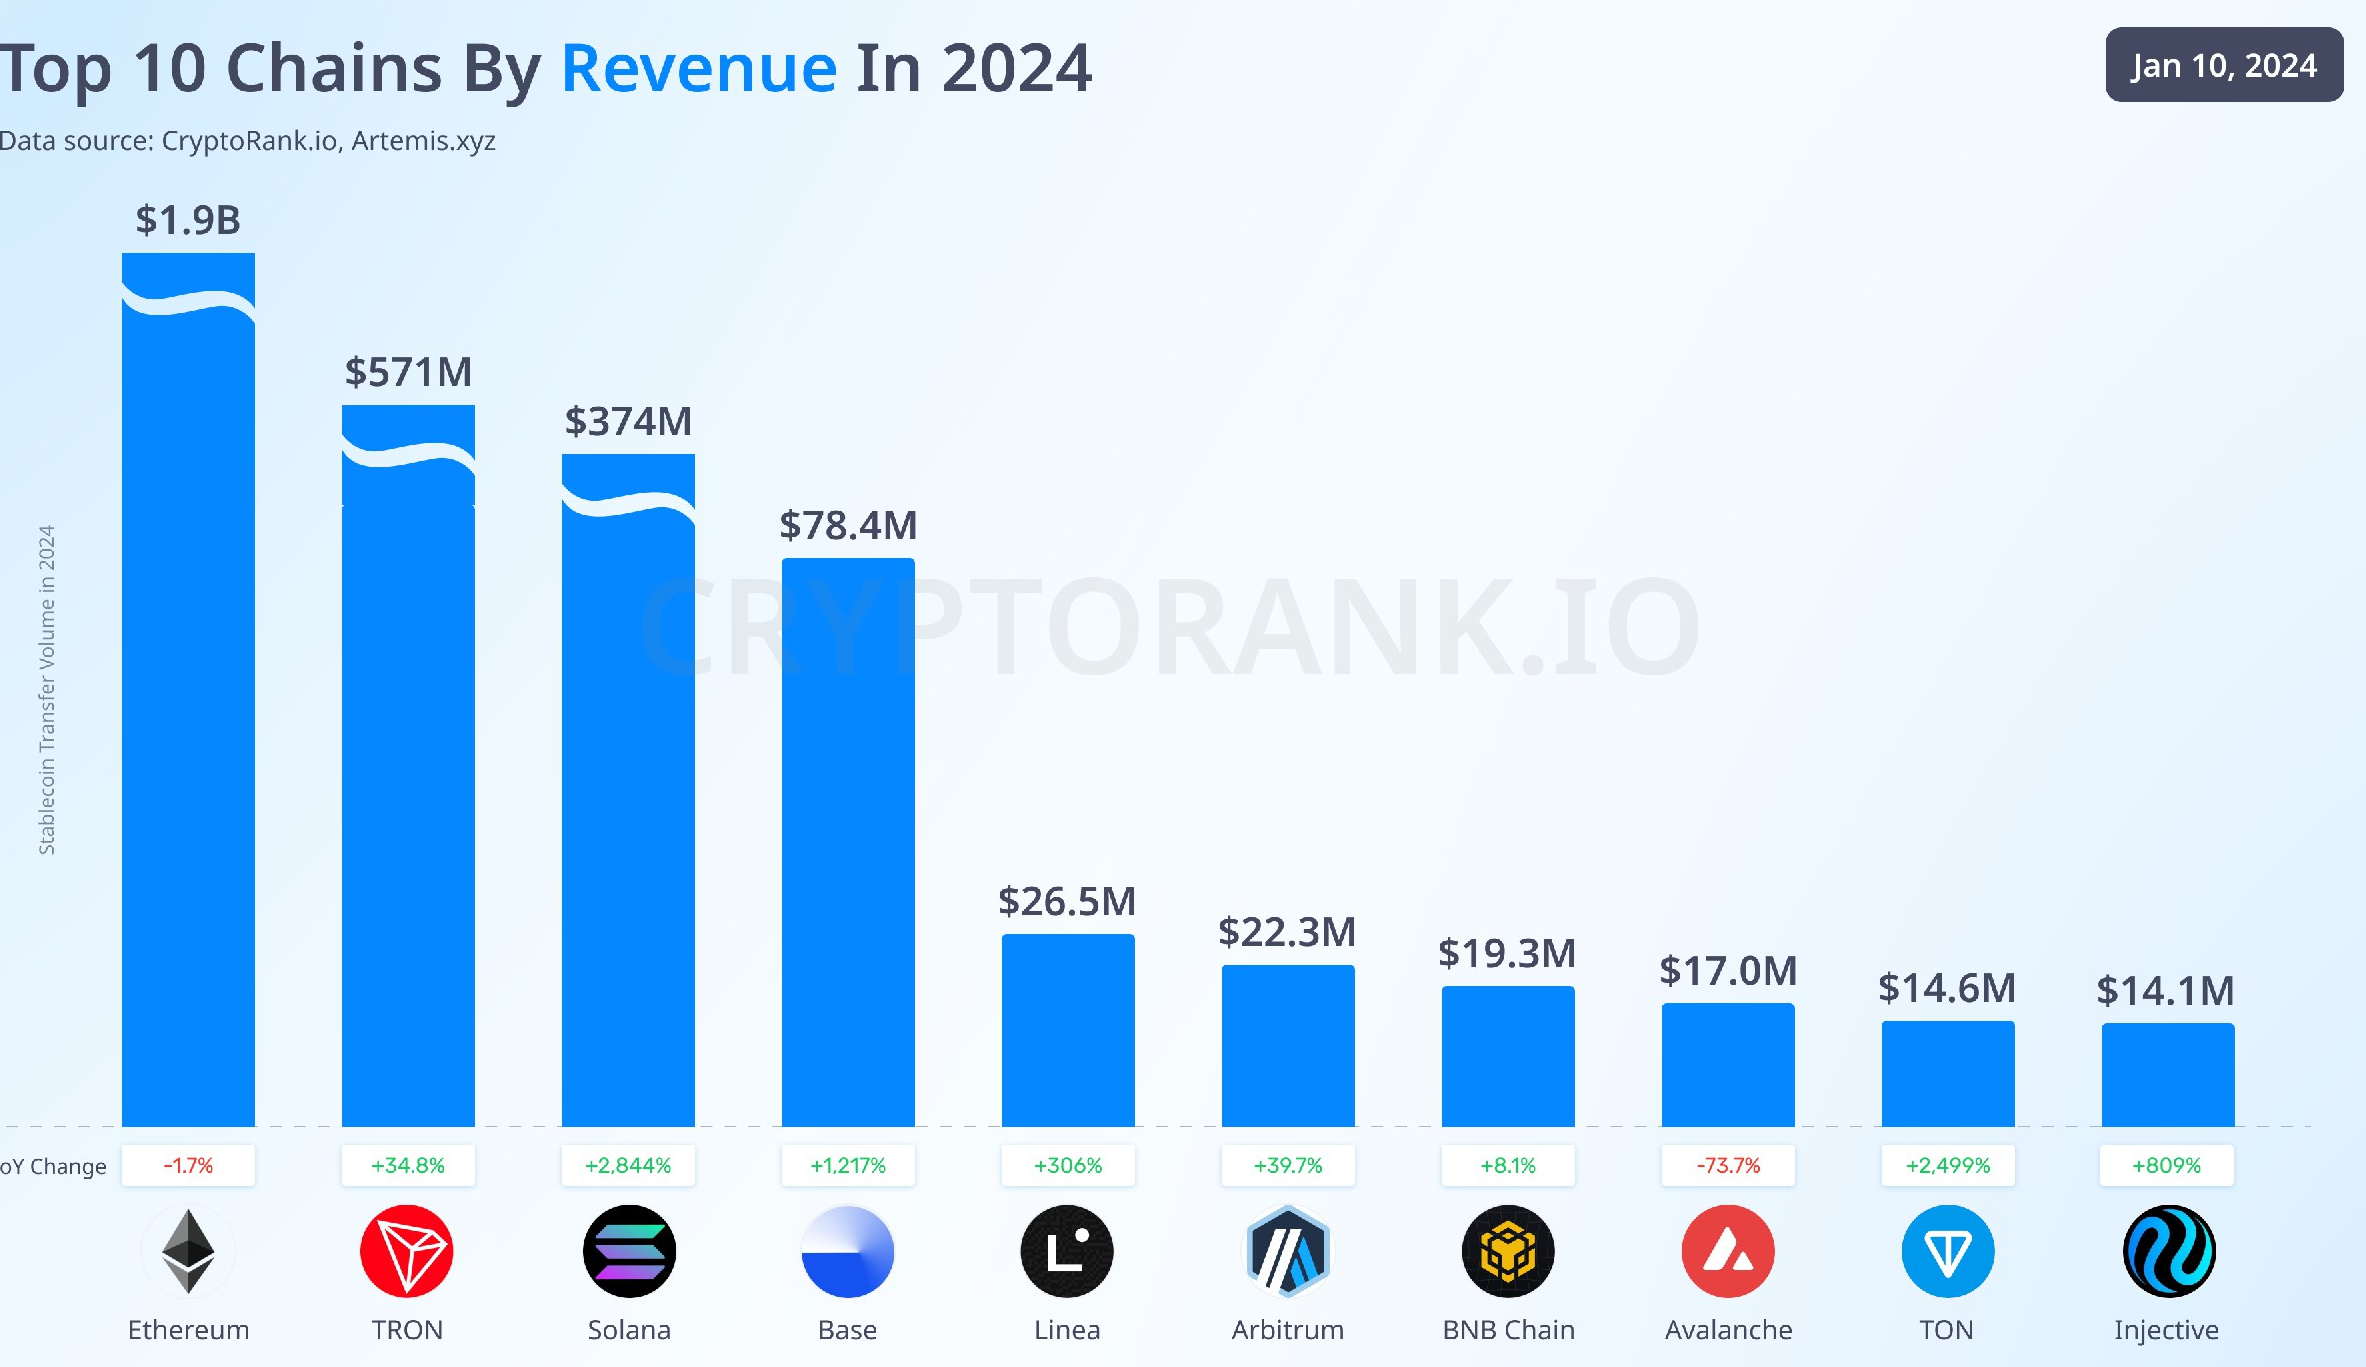Click the Avalanche red logo
This screenshot has width=2366, height=1367.
point(1728,1251)
